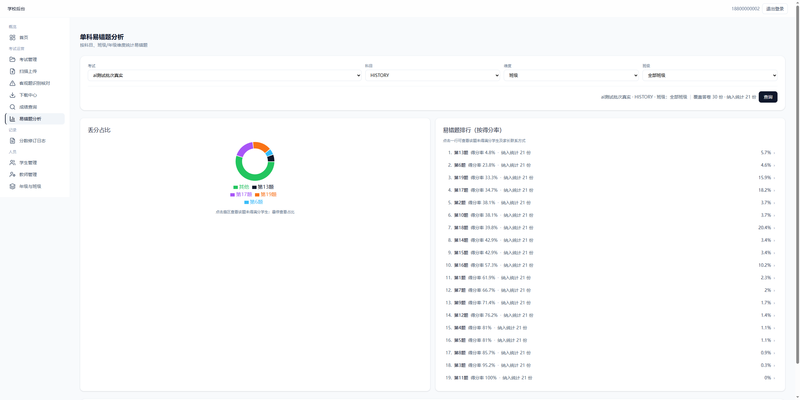Image resolution: width=800 pixels, height=400 pixels.
Task: Click the 学校后台 title in header
Action: 16,9
